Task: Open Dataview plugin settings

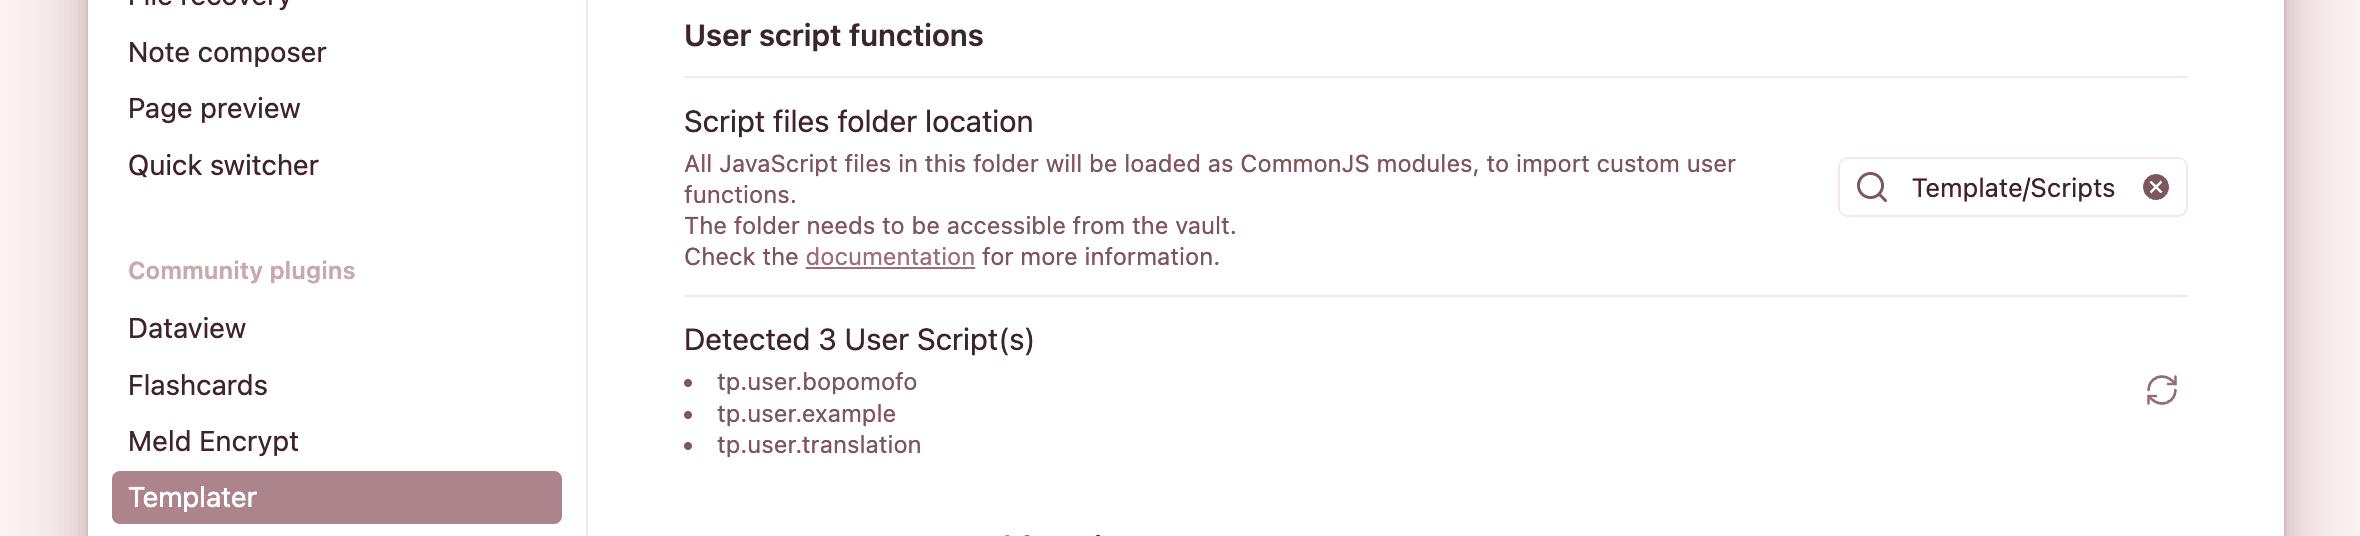Action: point(187,328)
